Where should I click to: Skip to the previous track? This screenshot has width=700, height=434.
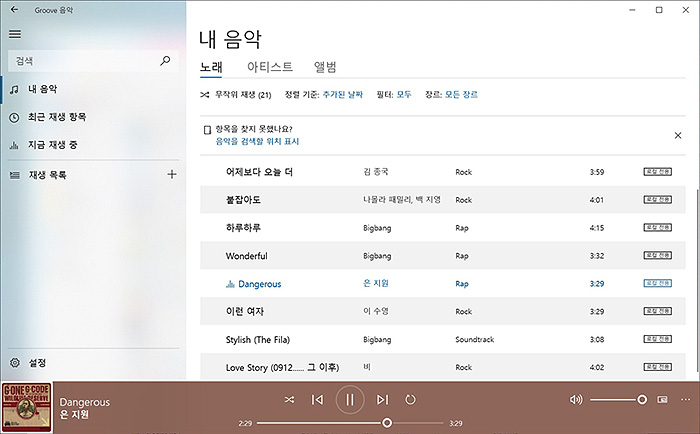317,400
